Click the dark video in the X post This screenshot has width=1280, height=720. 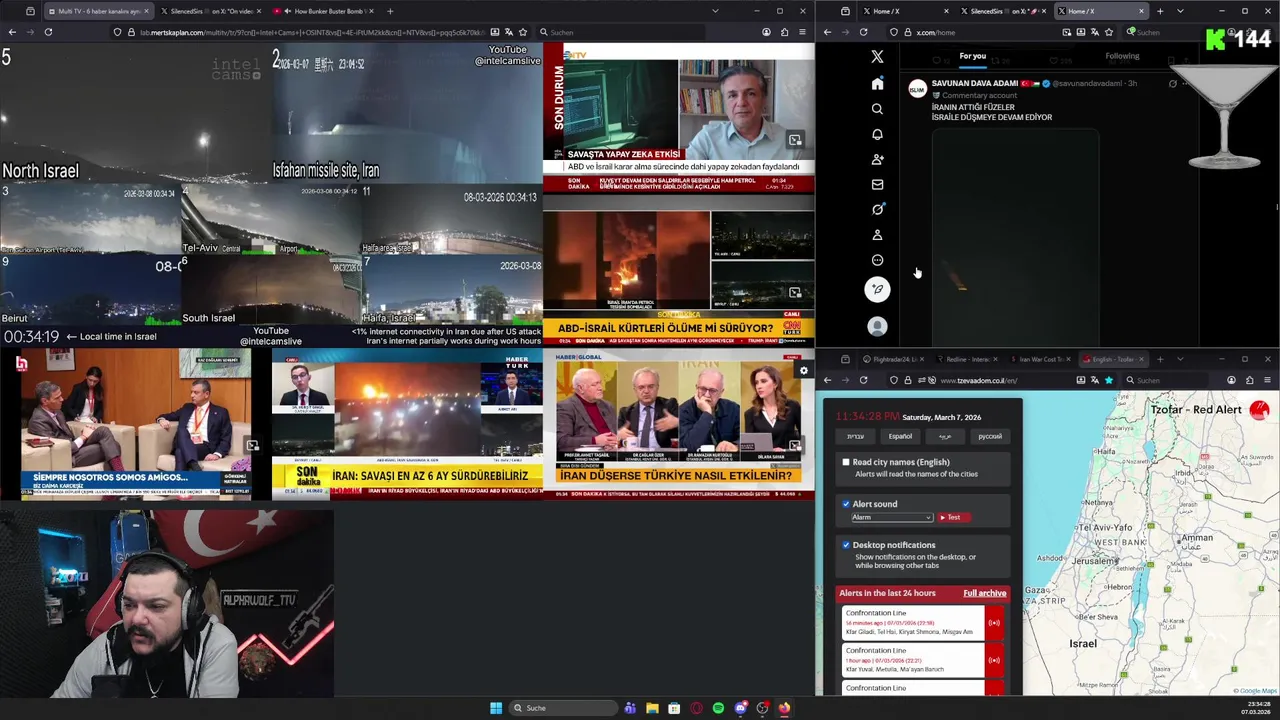click(1015, 236)
